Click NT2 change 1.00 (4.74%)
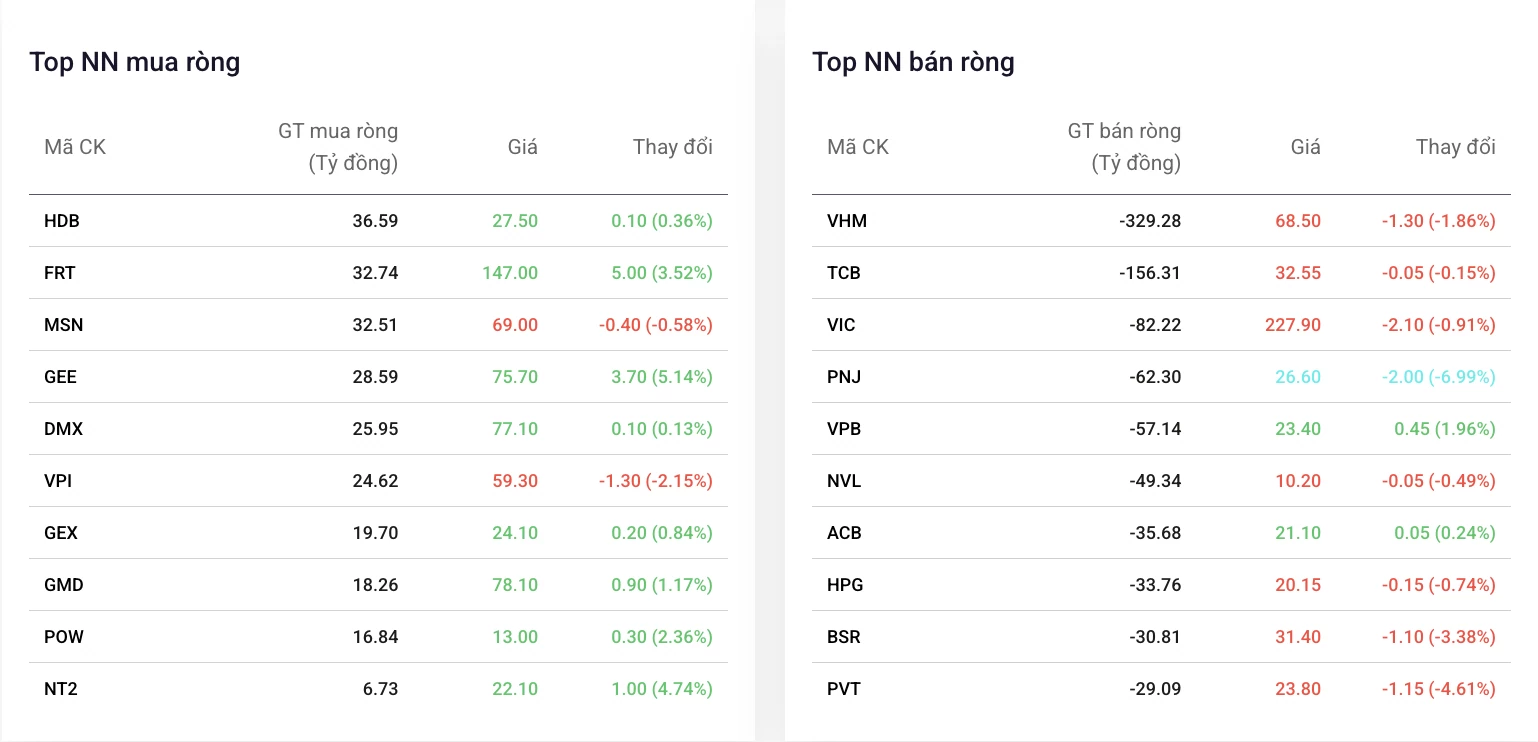Image resolution: width=1538 pixels, height=742 pixels. 662,689
